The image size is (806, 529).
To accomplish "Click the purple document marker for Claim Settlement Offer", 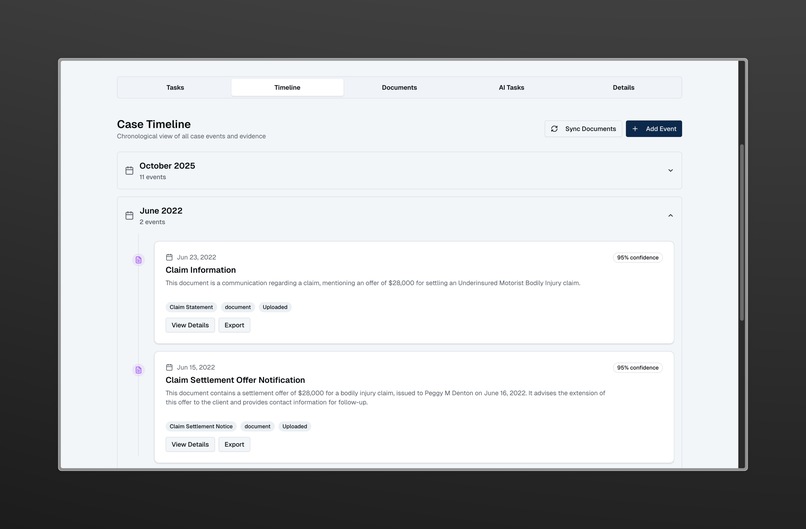I will pyautogui.click(x=138, y=370).
